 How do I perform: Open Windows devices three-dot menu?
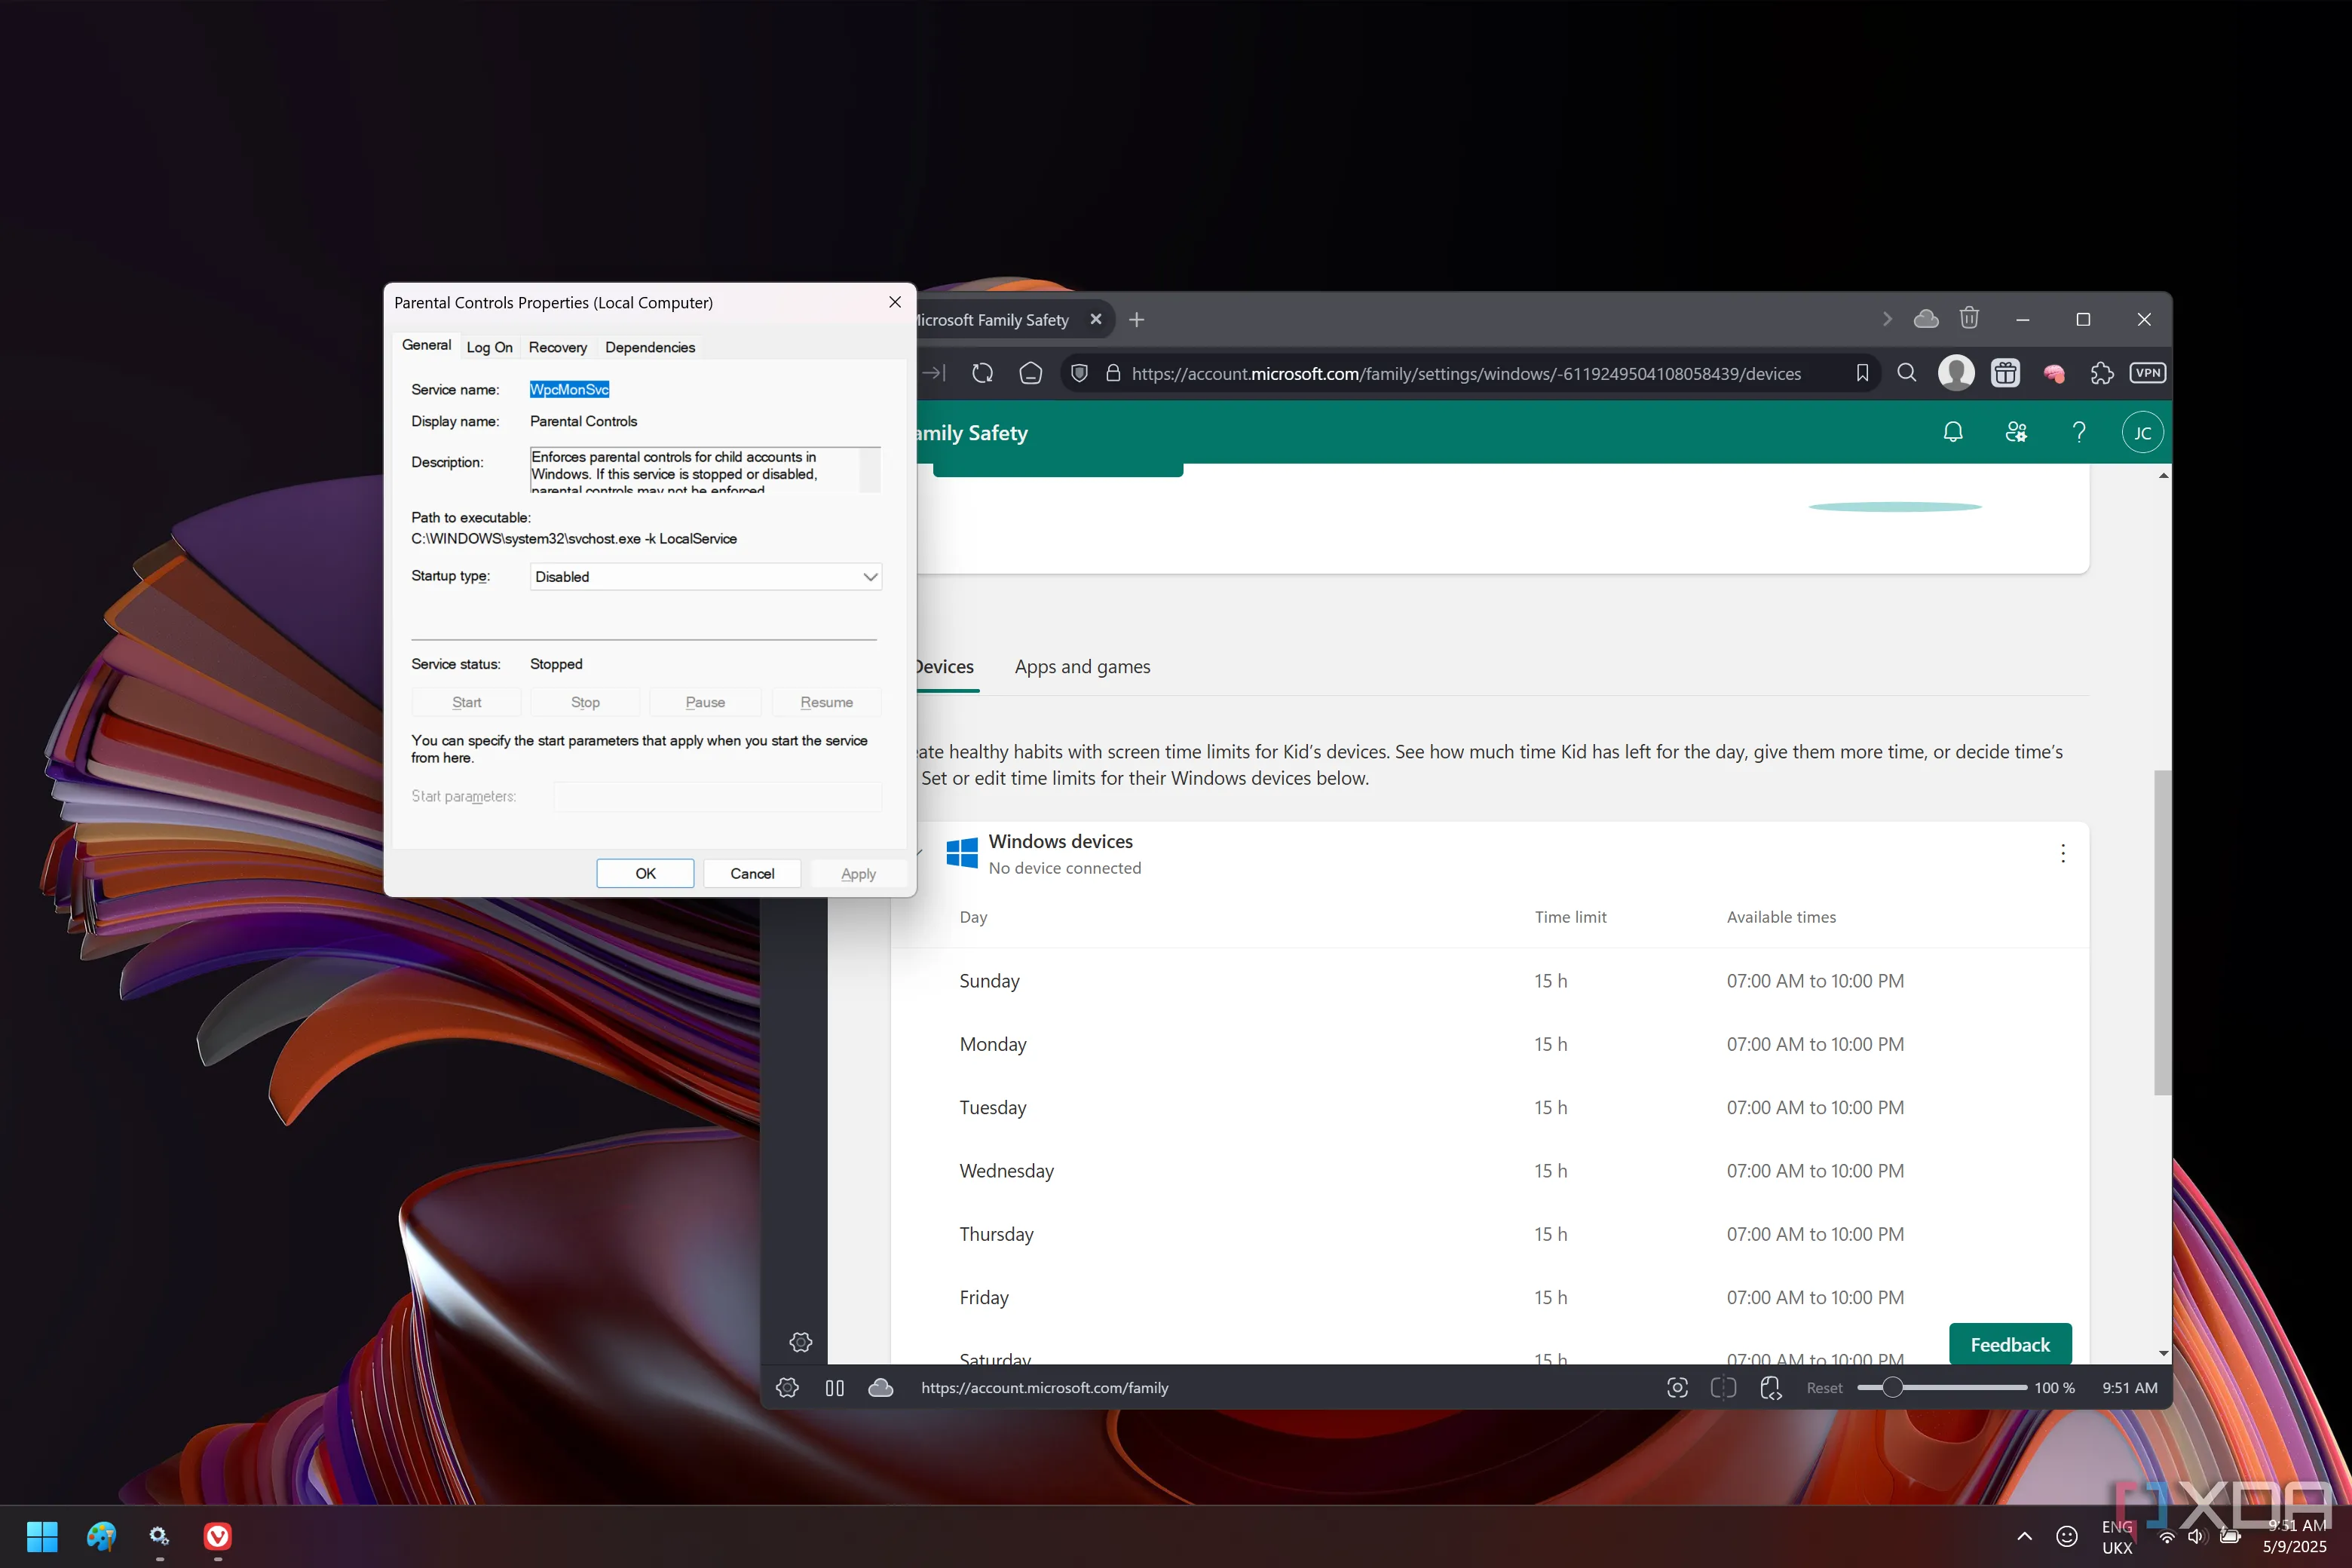[2062, 853]
